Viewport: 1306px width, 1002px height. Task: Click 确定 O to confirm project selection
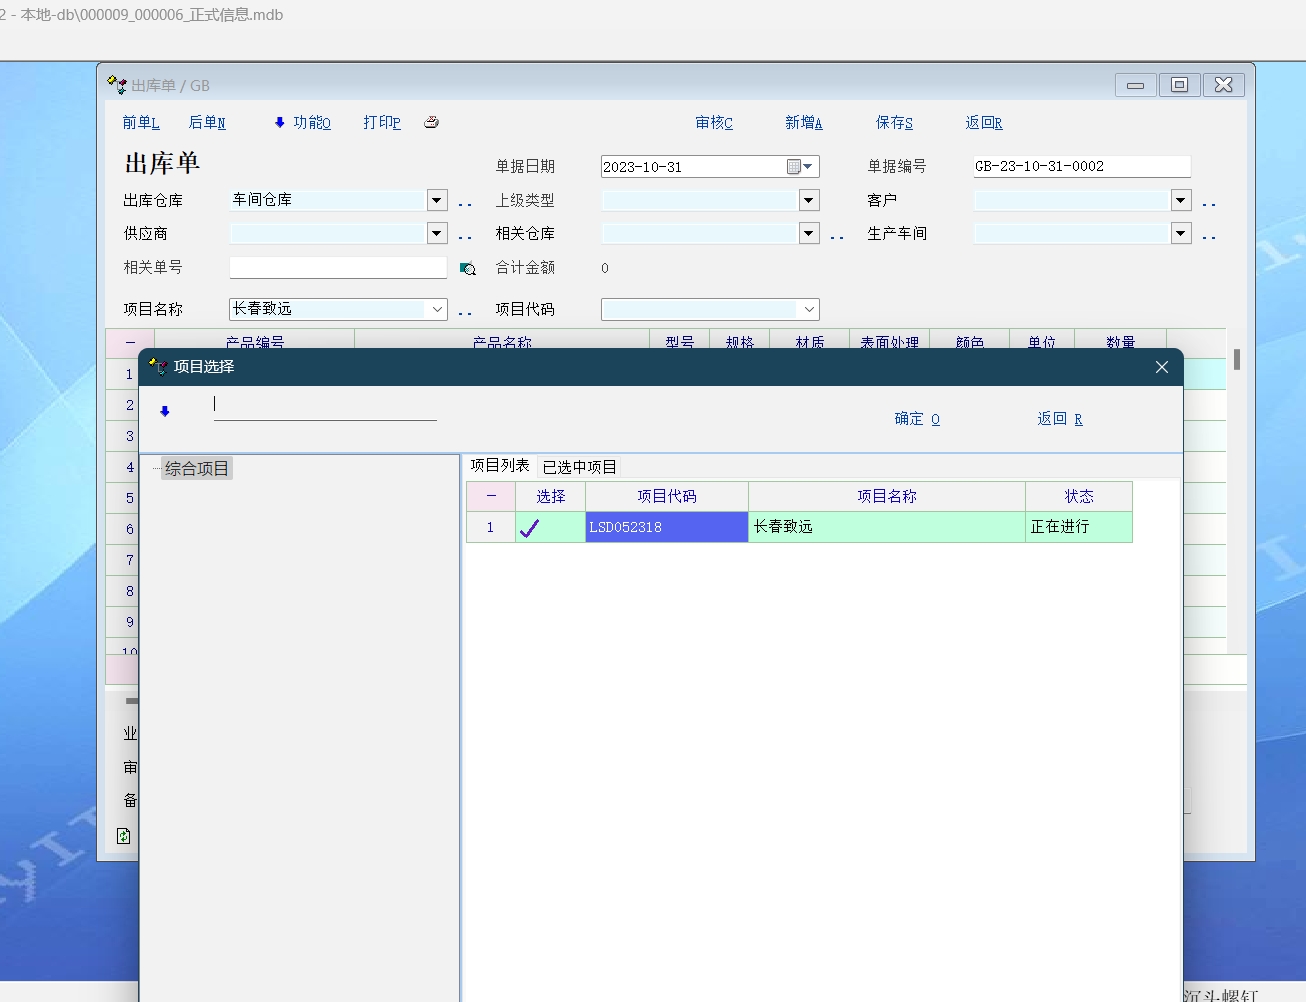click(917, 419)
